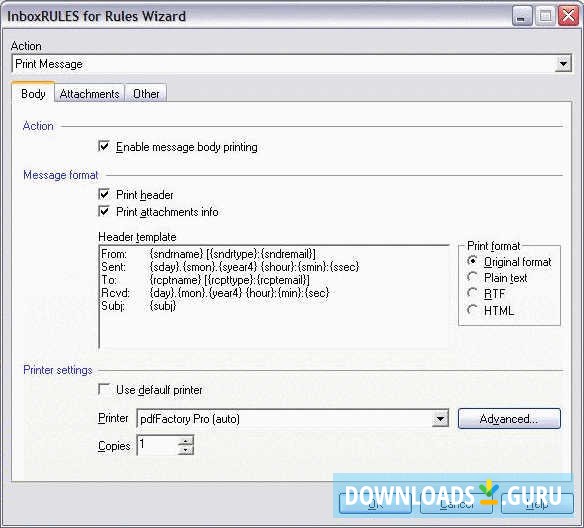Viewport: 584px width, 528px height.
Task: Close the InboxRULES window
Action: pos(568,16)
